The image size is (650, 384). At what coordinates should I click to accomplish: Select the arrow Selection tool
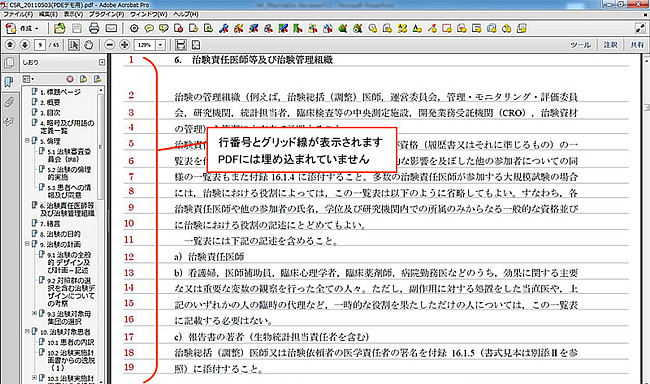tap(74, 45)
